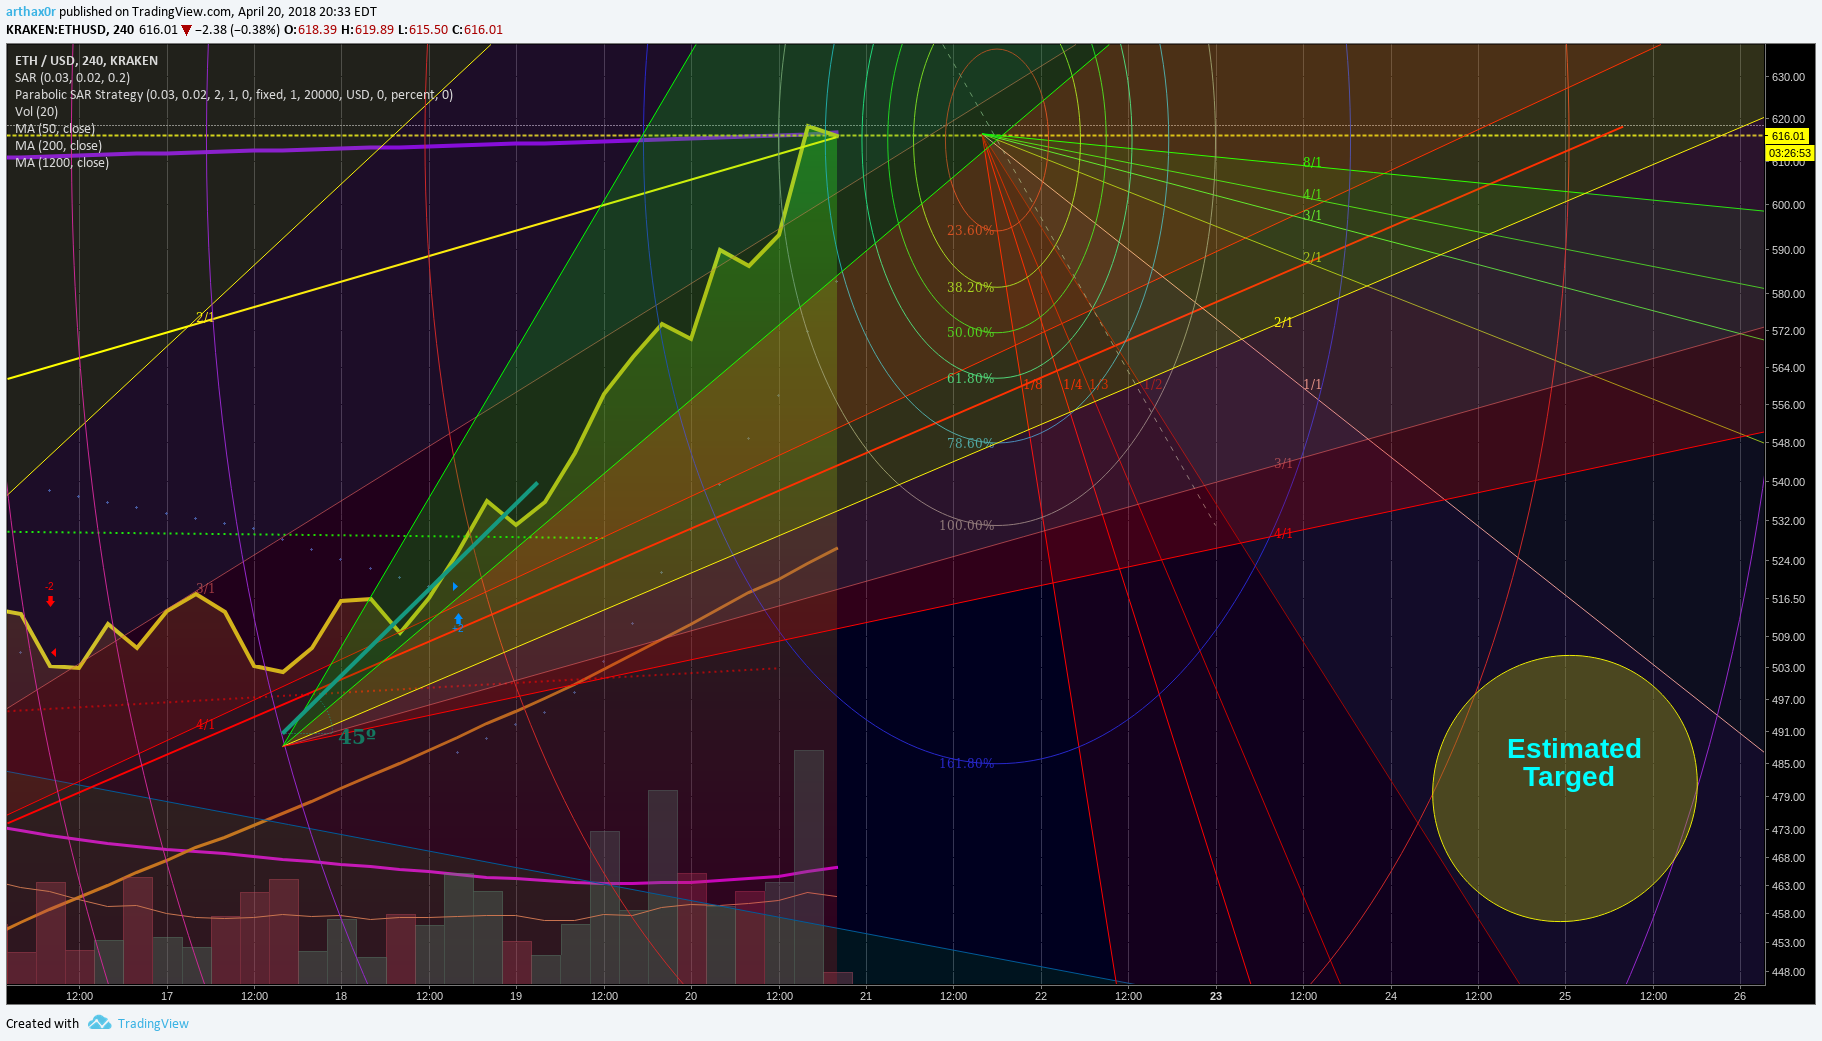Click bold date 23 on the time axis

point(1216,996)
